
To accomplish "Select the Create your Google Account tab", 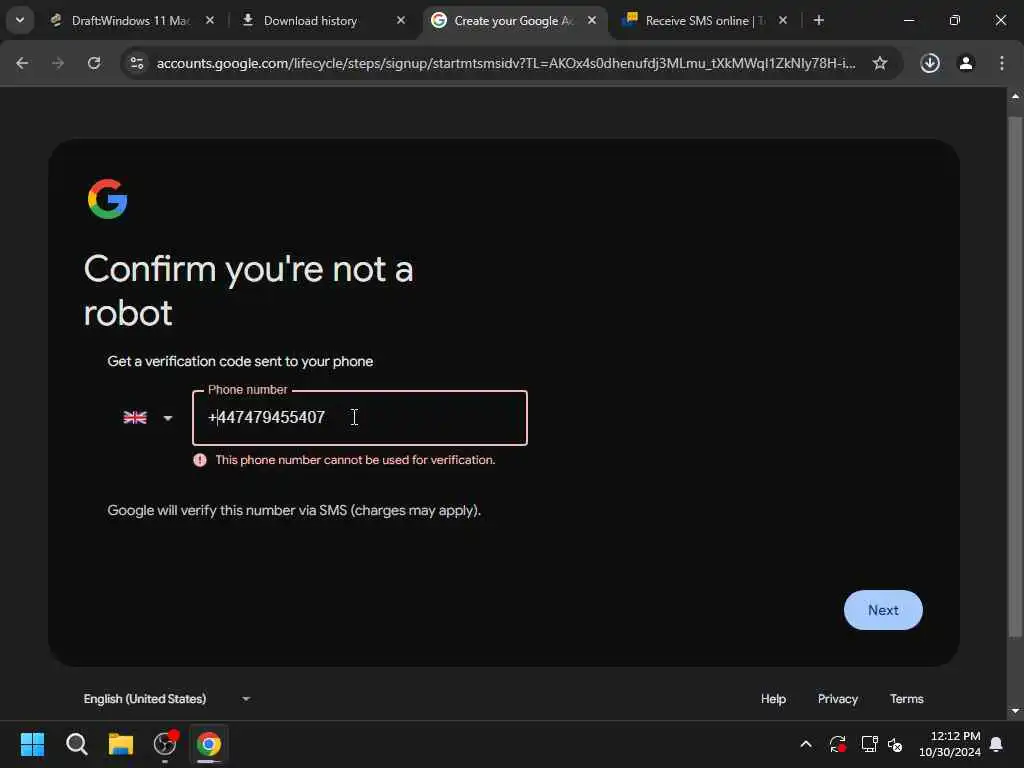I will 513,21.
